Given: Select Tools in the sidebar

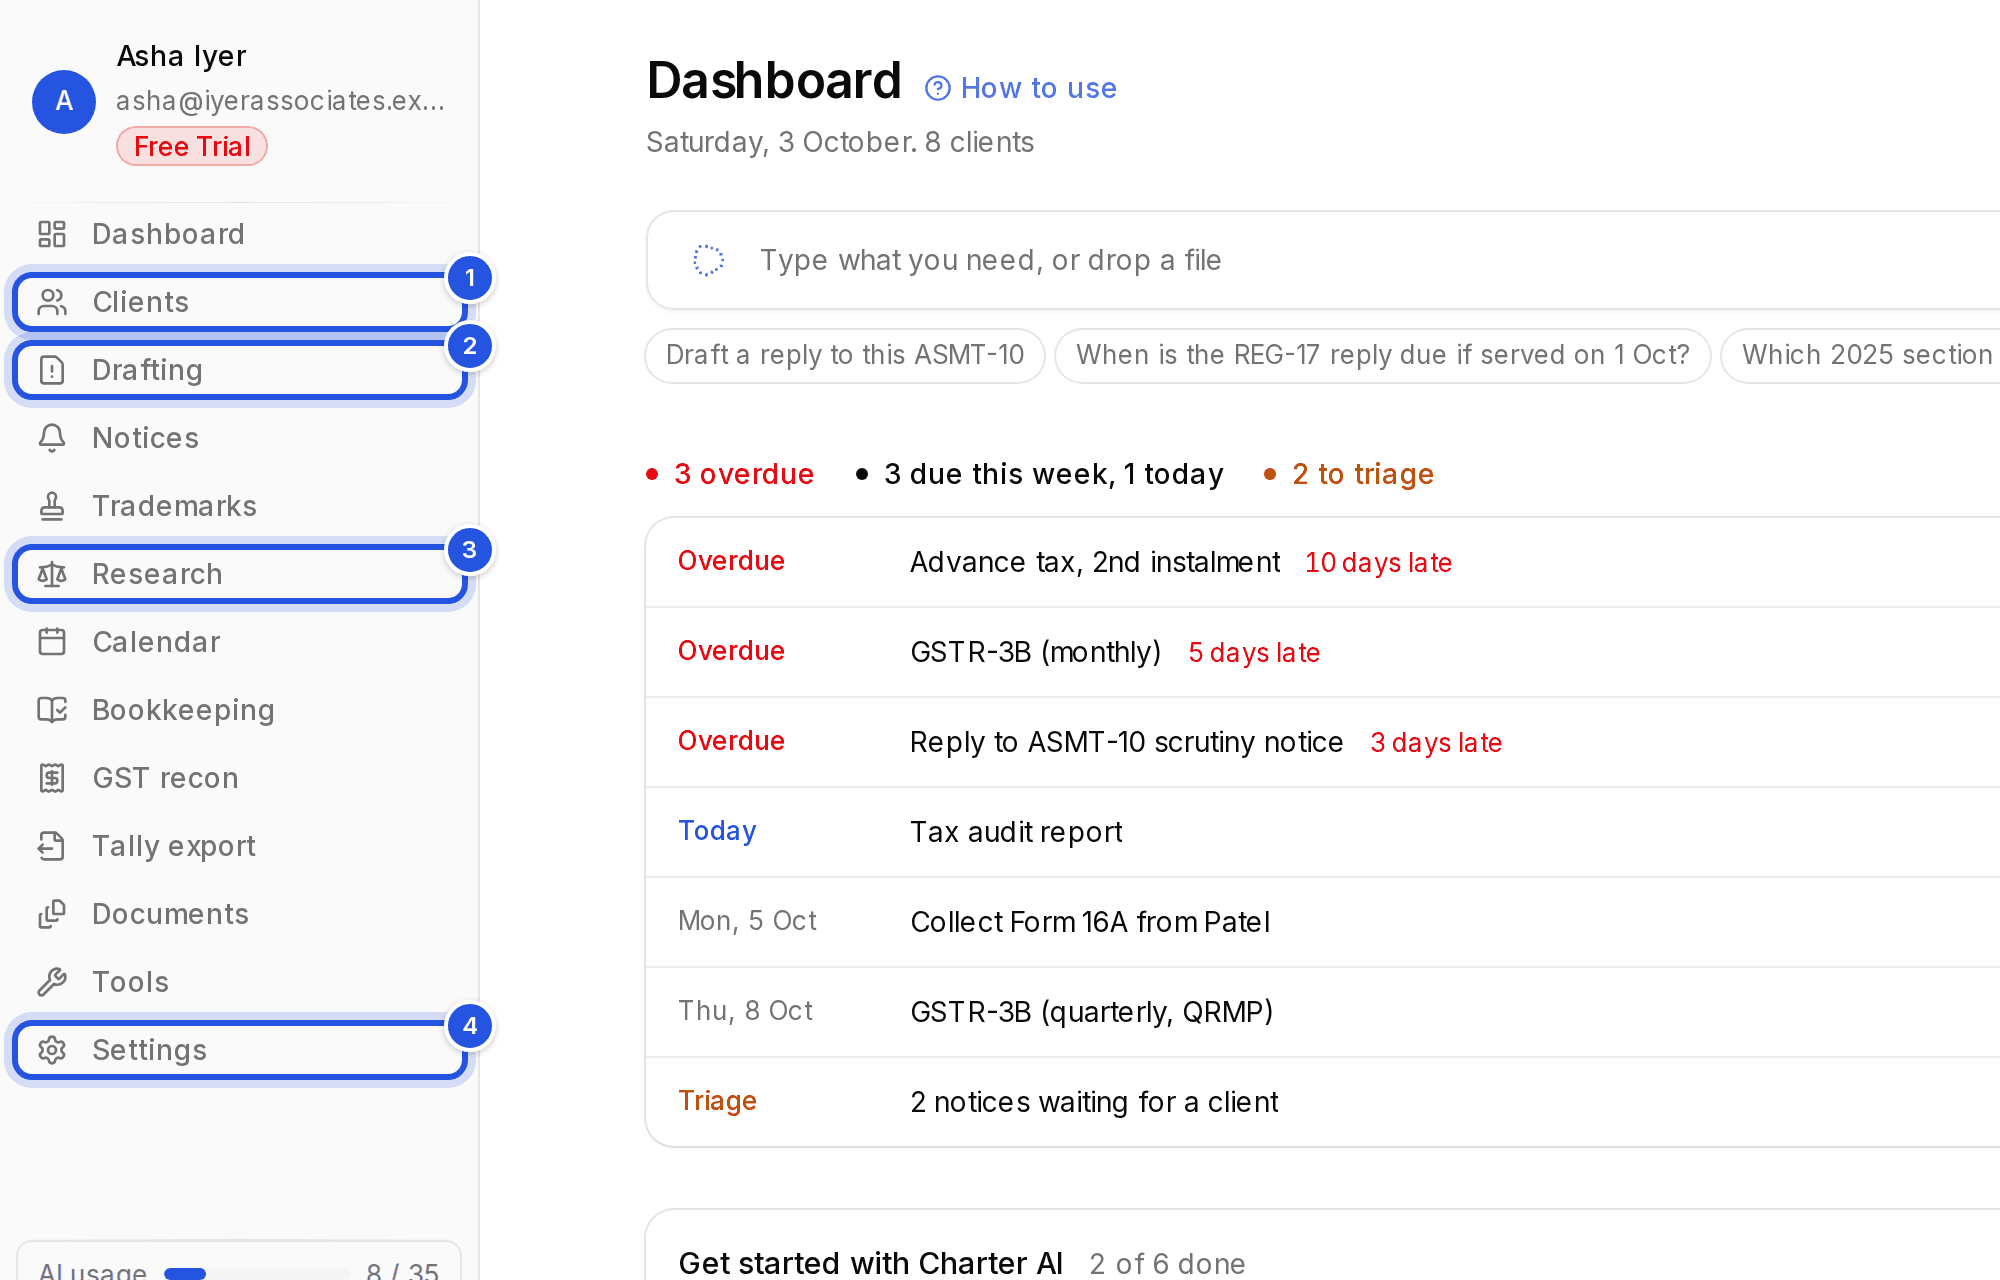Looking at the screenshot, I should pos(240,982).
